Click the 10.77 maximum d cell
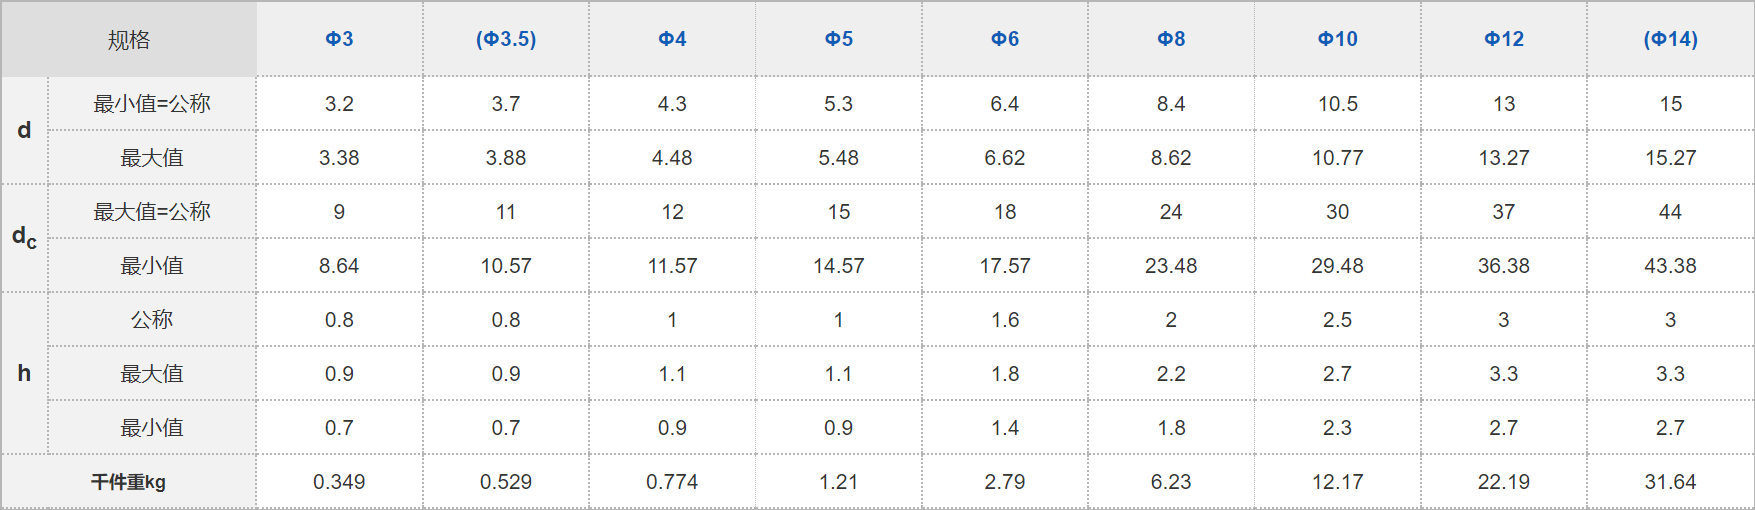 pyautogui.click(x=1338, y=158)
